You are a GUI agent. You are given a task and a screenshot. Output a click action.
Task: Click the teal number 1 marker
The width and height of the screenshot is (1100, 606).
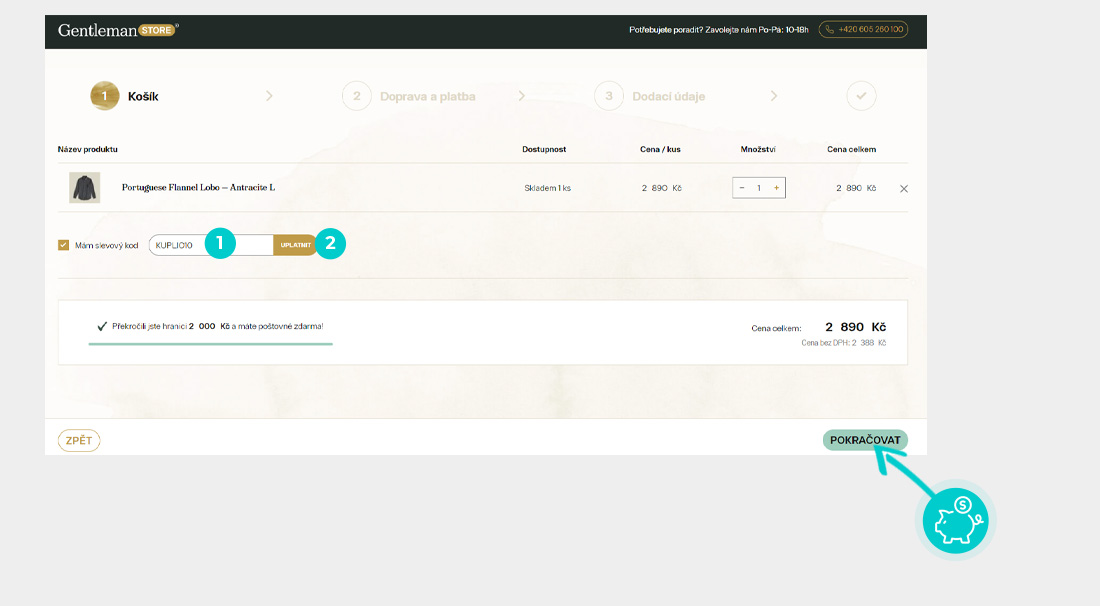pos(219,243)
